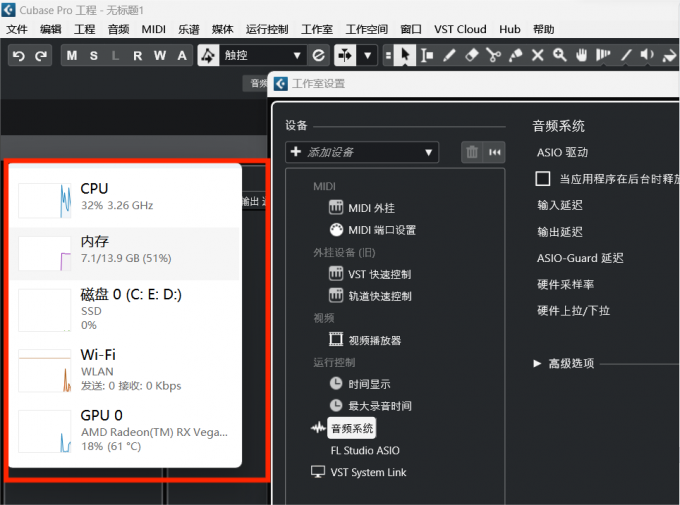Open the 文件 menu
The image size is (680, 505).
point(17,29)
